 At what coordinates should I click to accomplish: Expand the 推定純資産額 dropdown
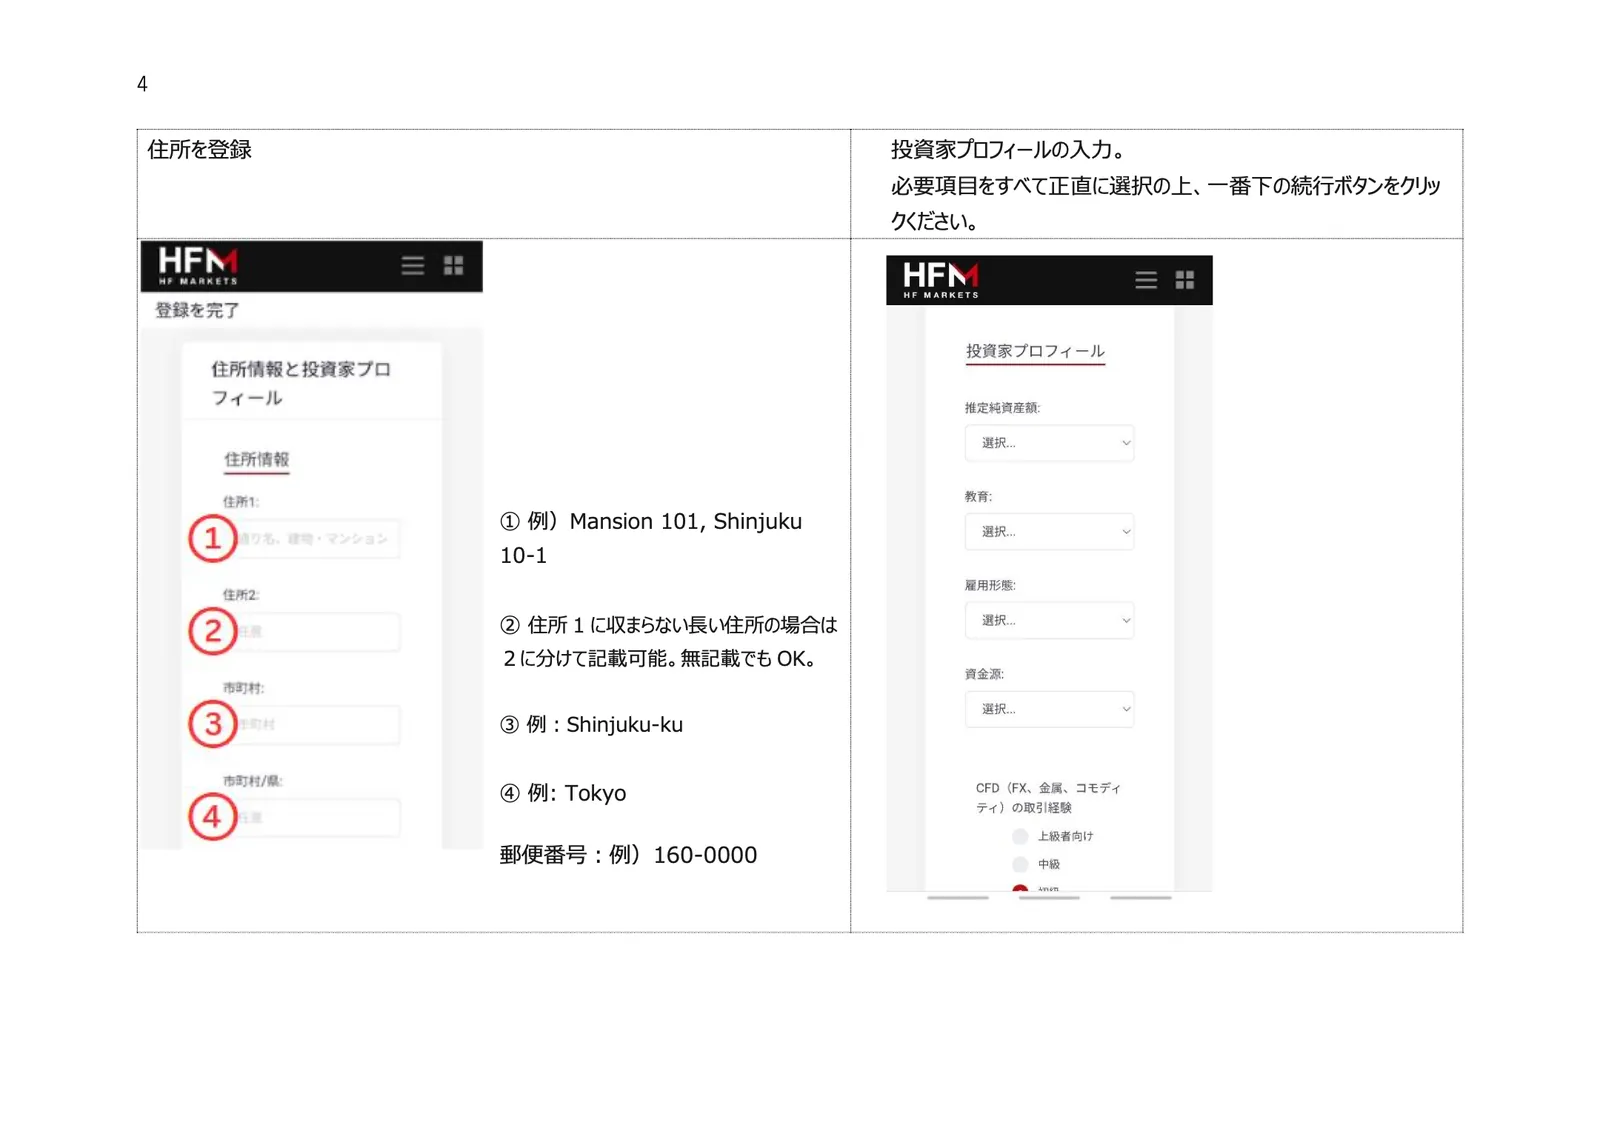(x=1049, y=443)
